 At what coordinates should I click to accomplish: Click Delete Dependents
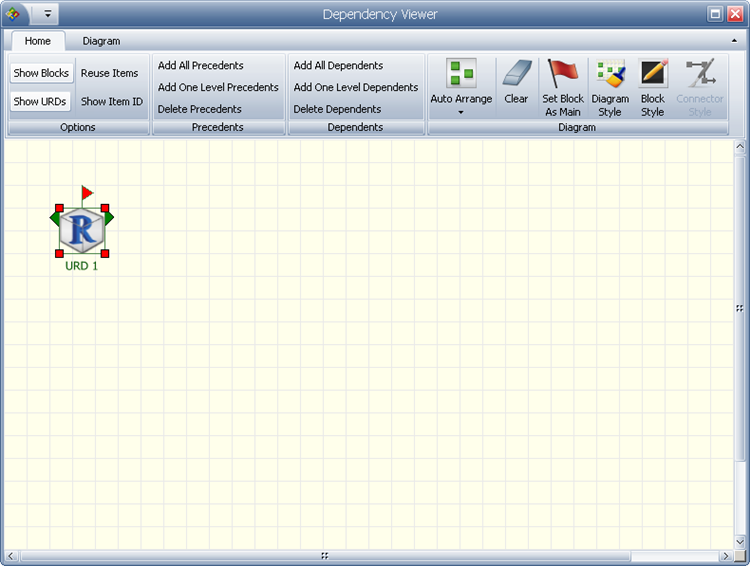337,109
